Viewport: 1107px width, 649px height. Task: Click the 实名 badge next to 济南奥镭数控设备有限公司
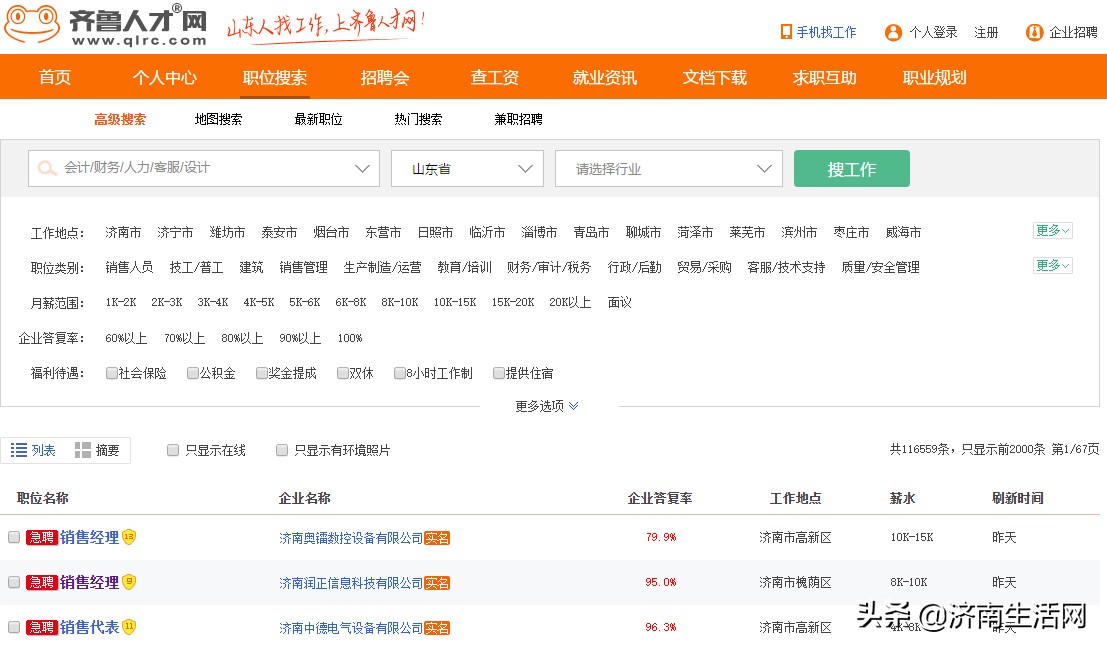(437, 537)
